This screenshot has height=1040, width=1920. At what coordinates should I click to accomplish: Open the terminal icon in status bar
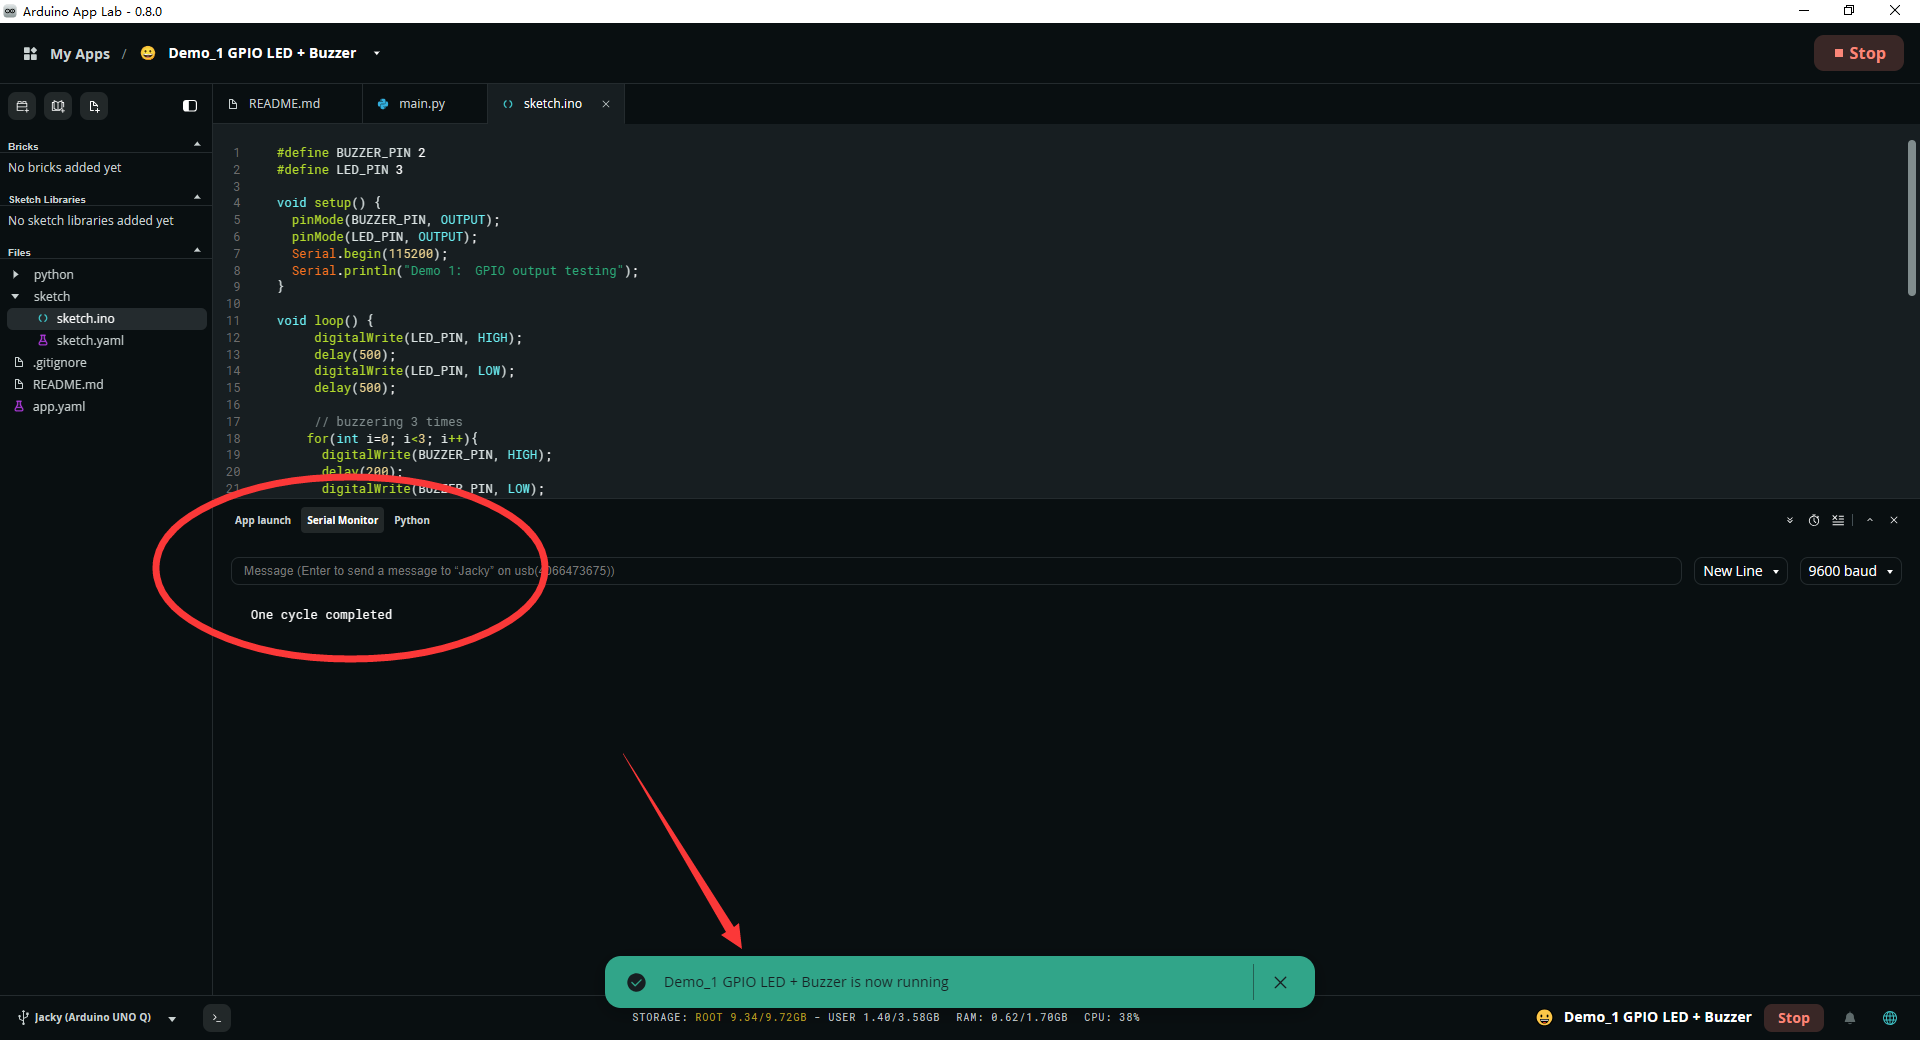(217, 1018)
